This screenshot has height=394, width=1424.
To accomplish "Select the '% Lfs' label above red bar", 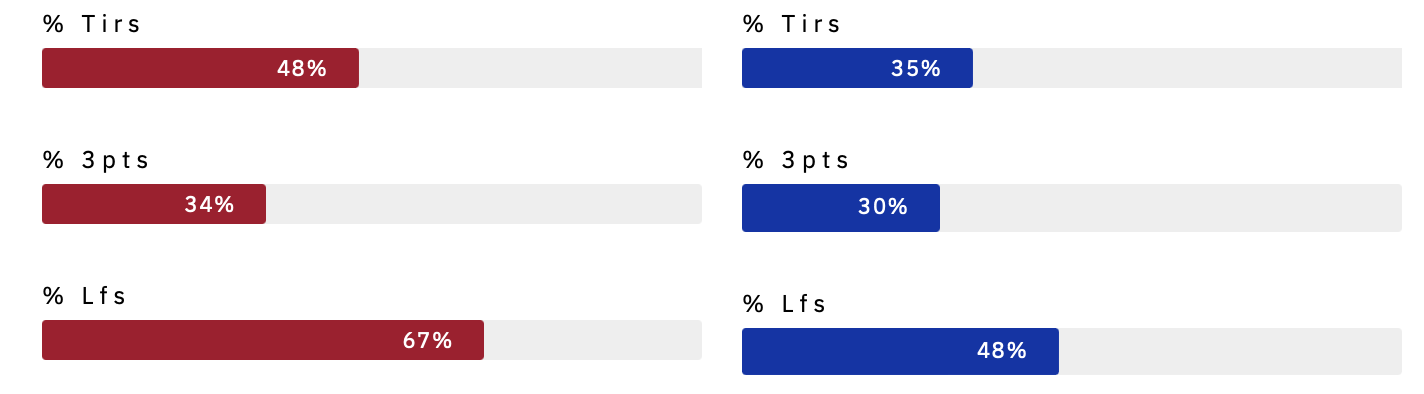I will click(85, 296).
